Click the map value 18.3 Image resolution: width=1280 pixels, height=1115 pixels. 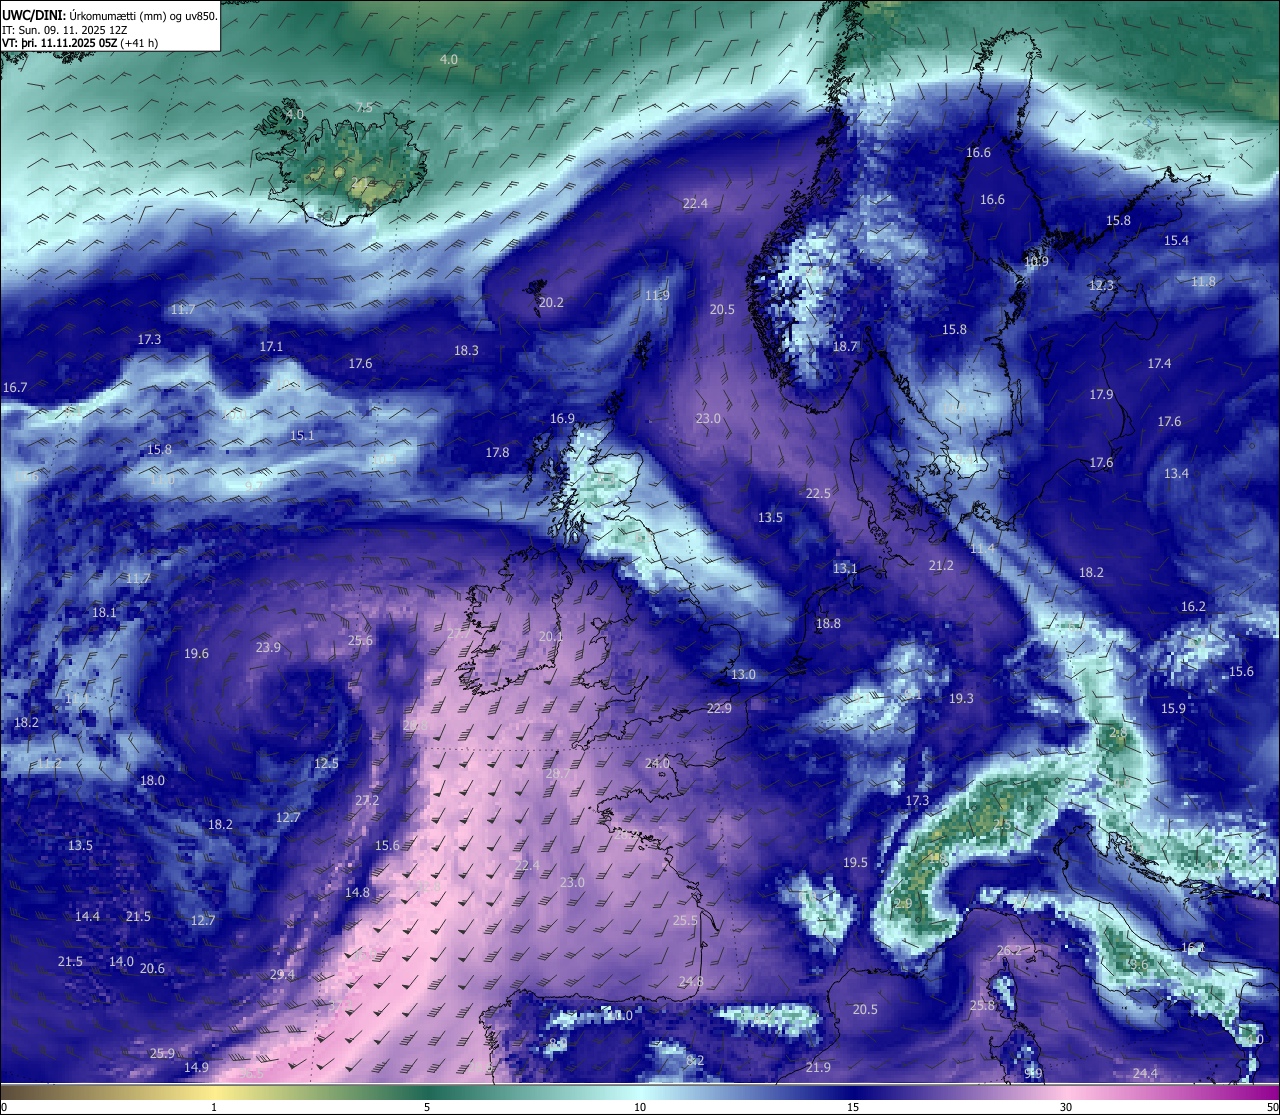pos(466,350)
